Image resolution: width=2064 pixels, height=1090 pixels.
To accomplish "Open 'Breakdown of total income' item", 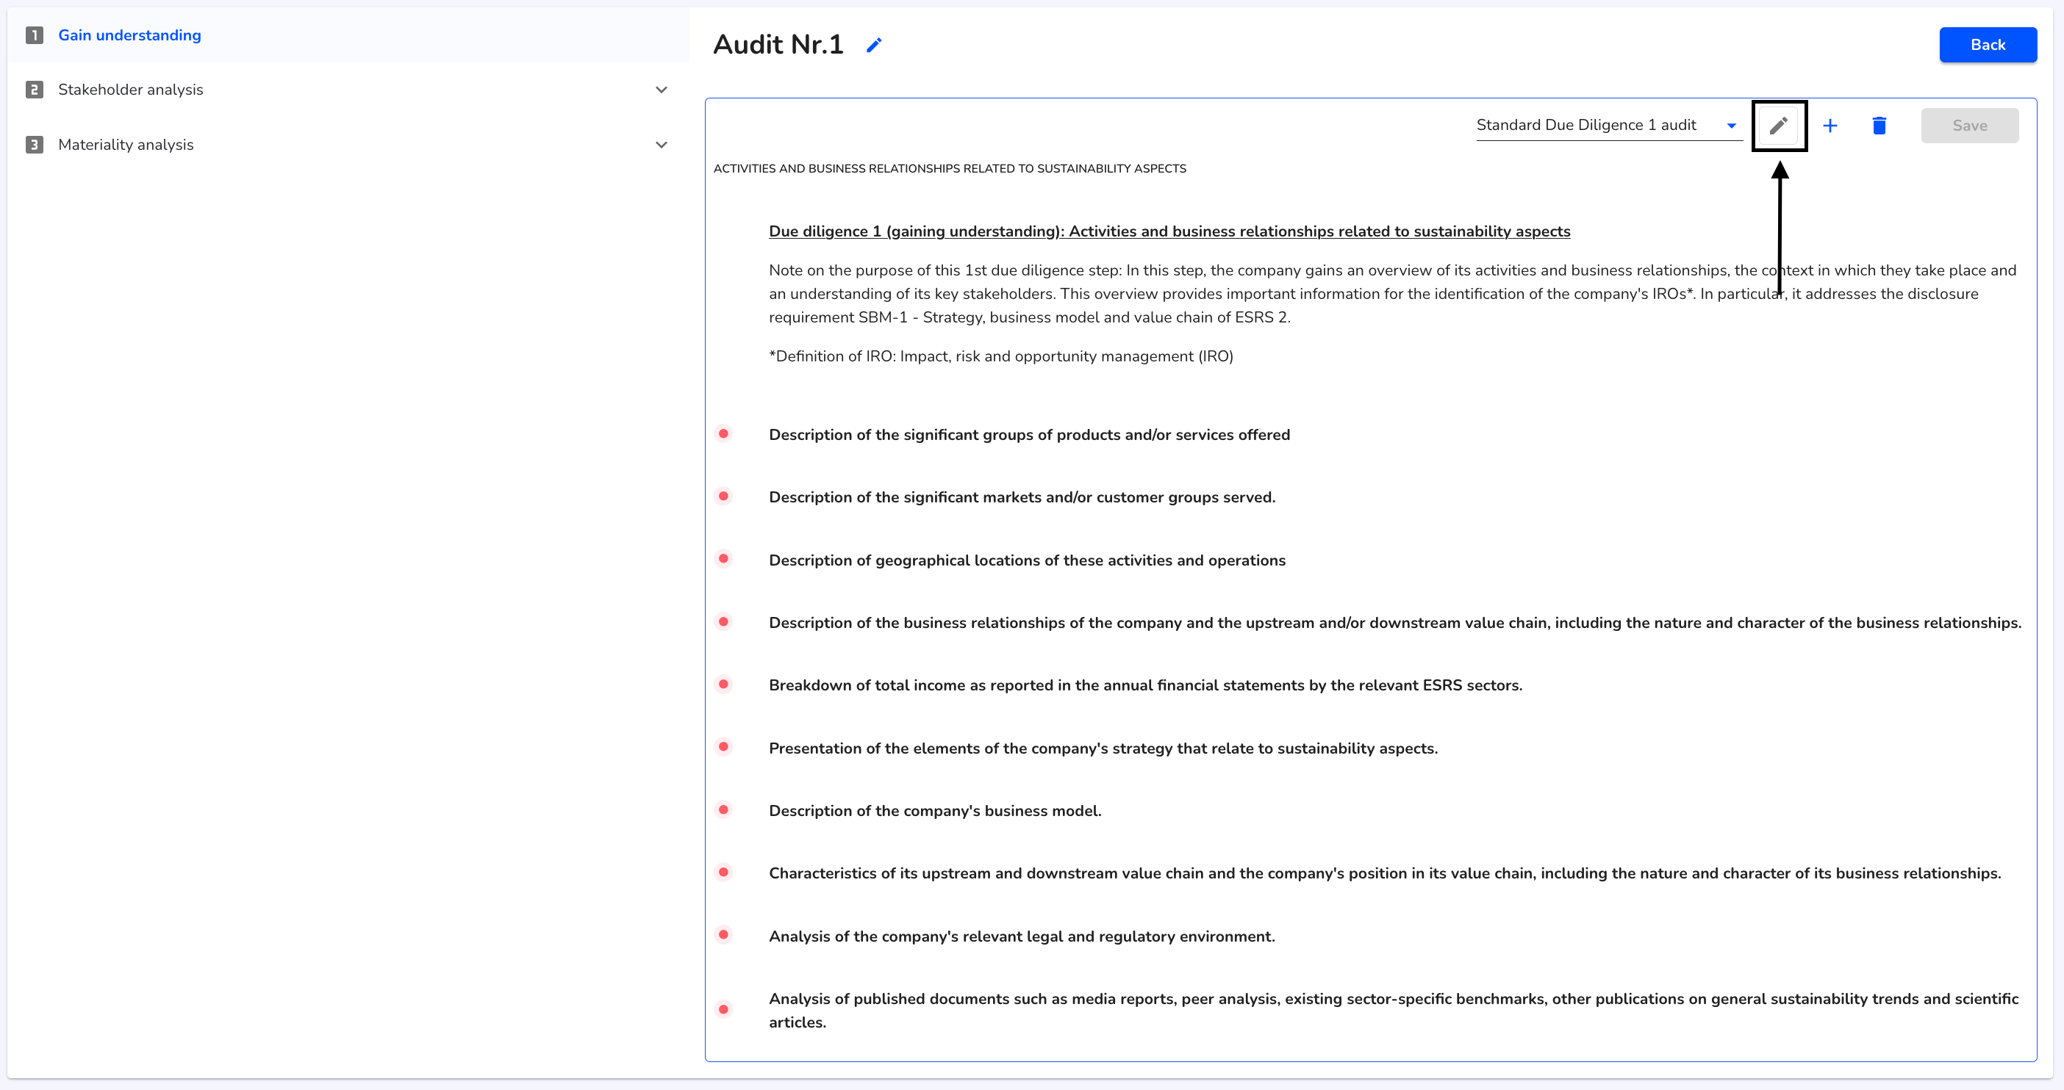I will (x=1146, y=686).
